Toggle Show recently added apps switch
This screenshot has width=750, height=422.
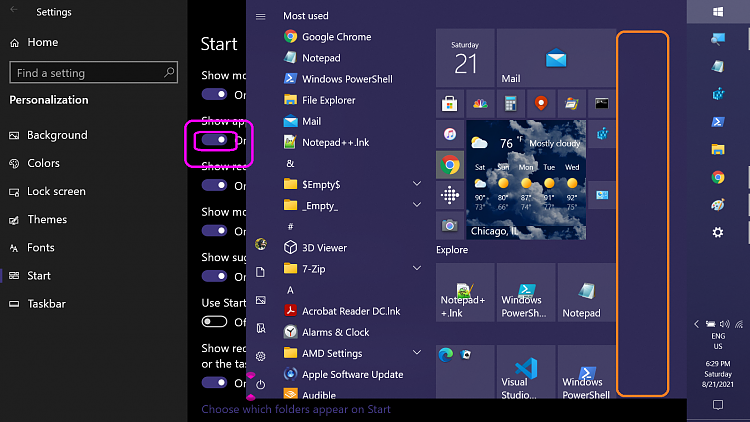click(x=214, y=185)
